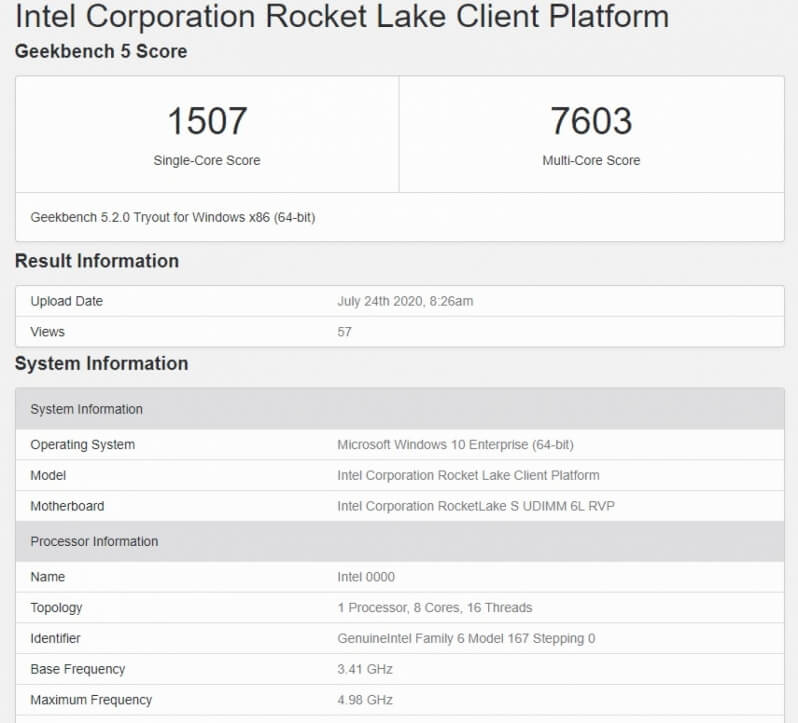Click the Intel Corporation Rocket Lake page title
Image resolution: width=798 pixels, height=723 pixels.
click(341, 16)
